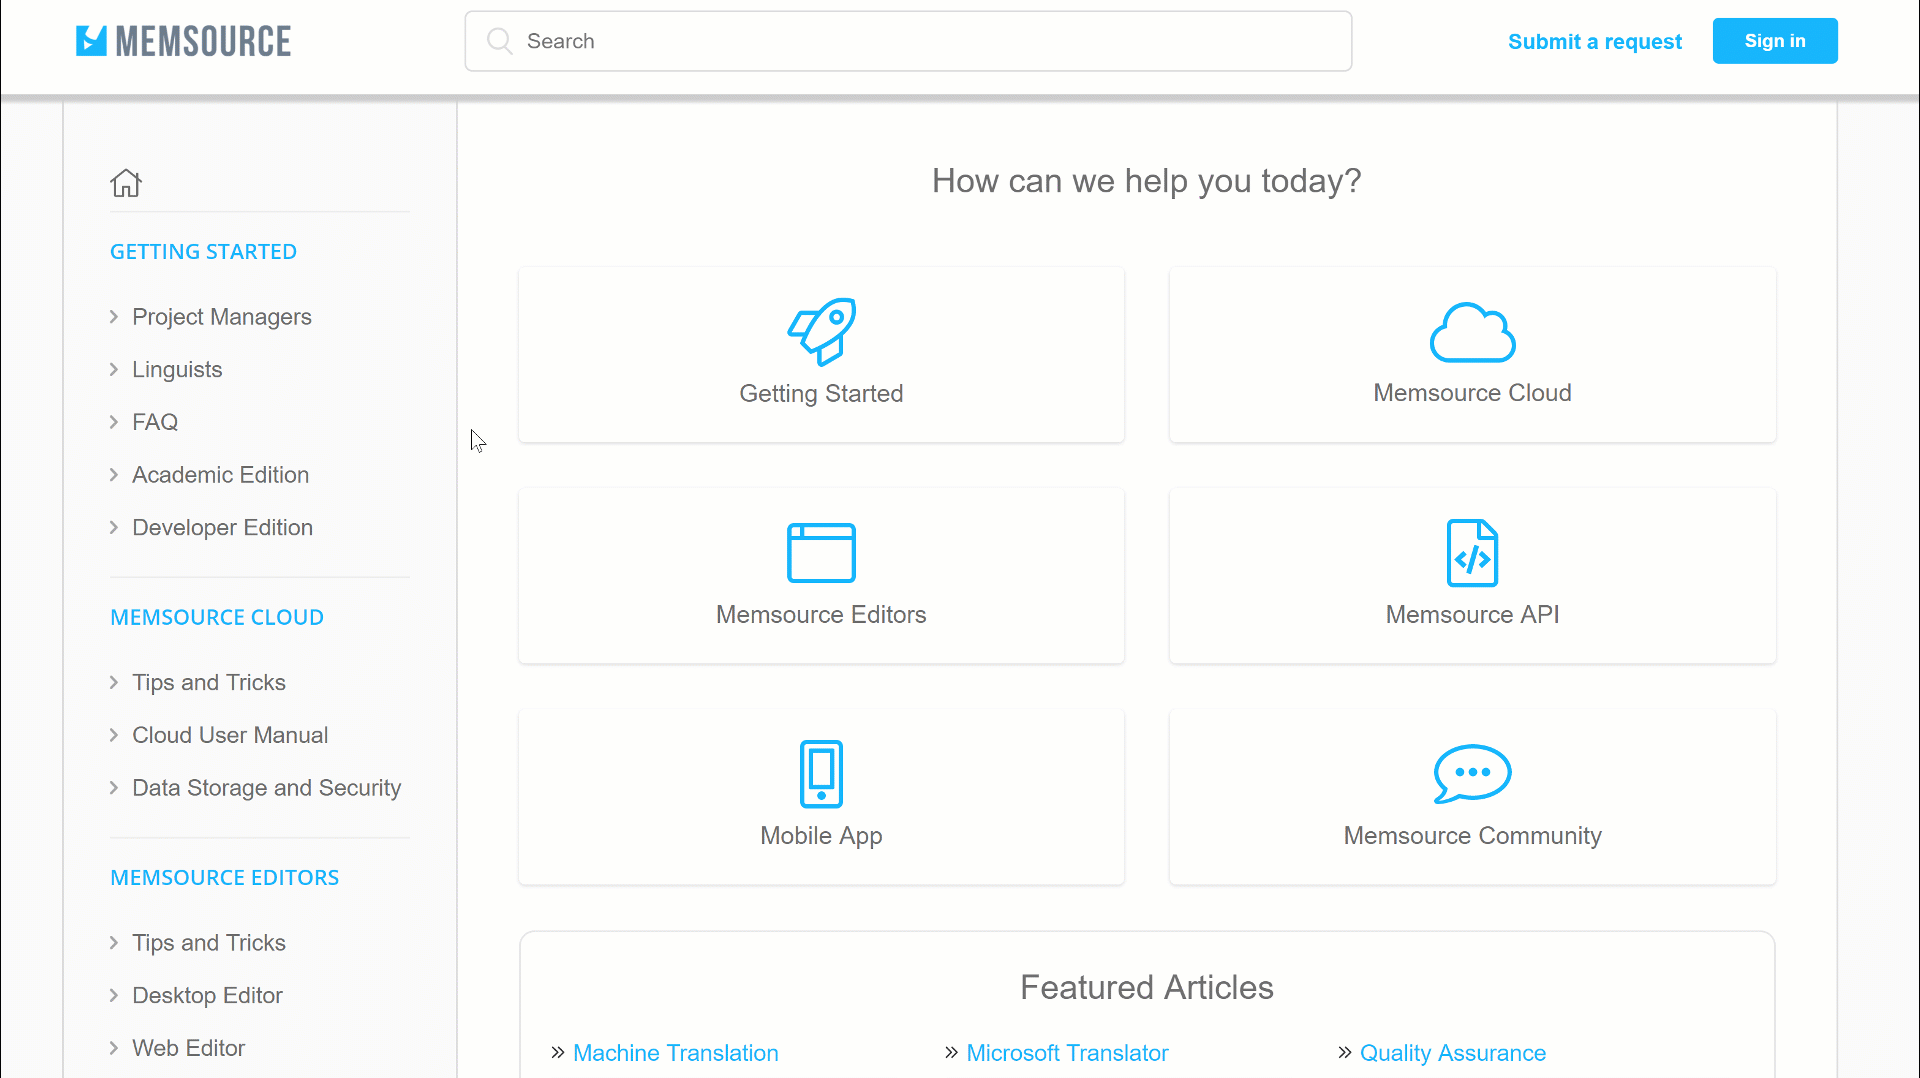Screen dimensions: 1920x1078
Task: Open the Machine Translation featured article
Action: pos(676,1053)
